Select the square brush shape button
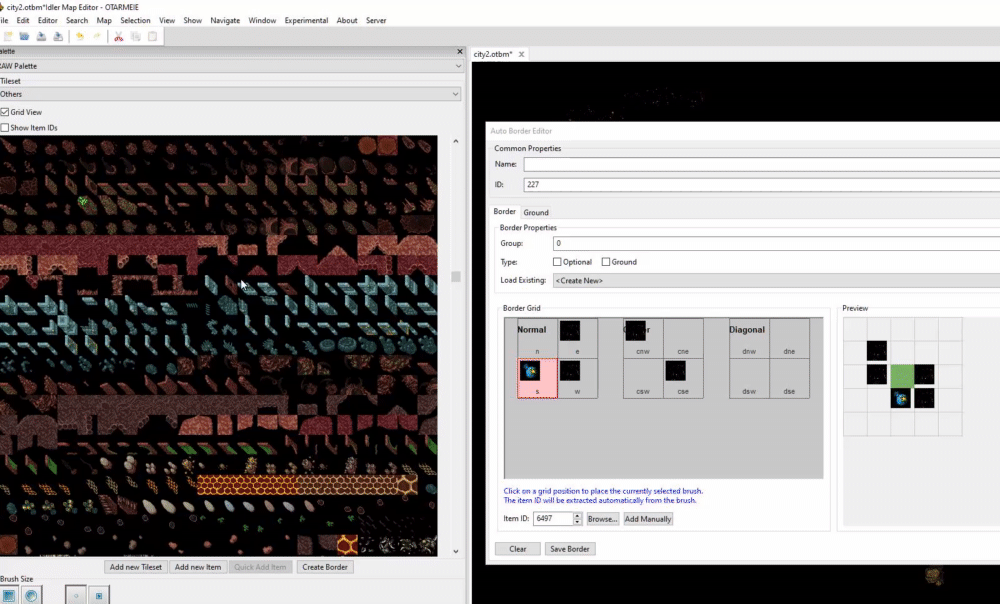 click(9, 595)
